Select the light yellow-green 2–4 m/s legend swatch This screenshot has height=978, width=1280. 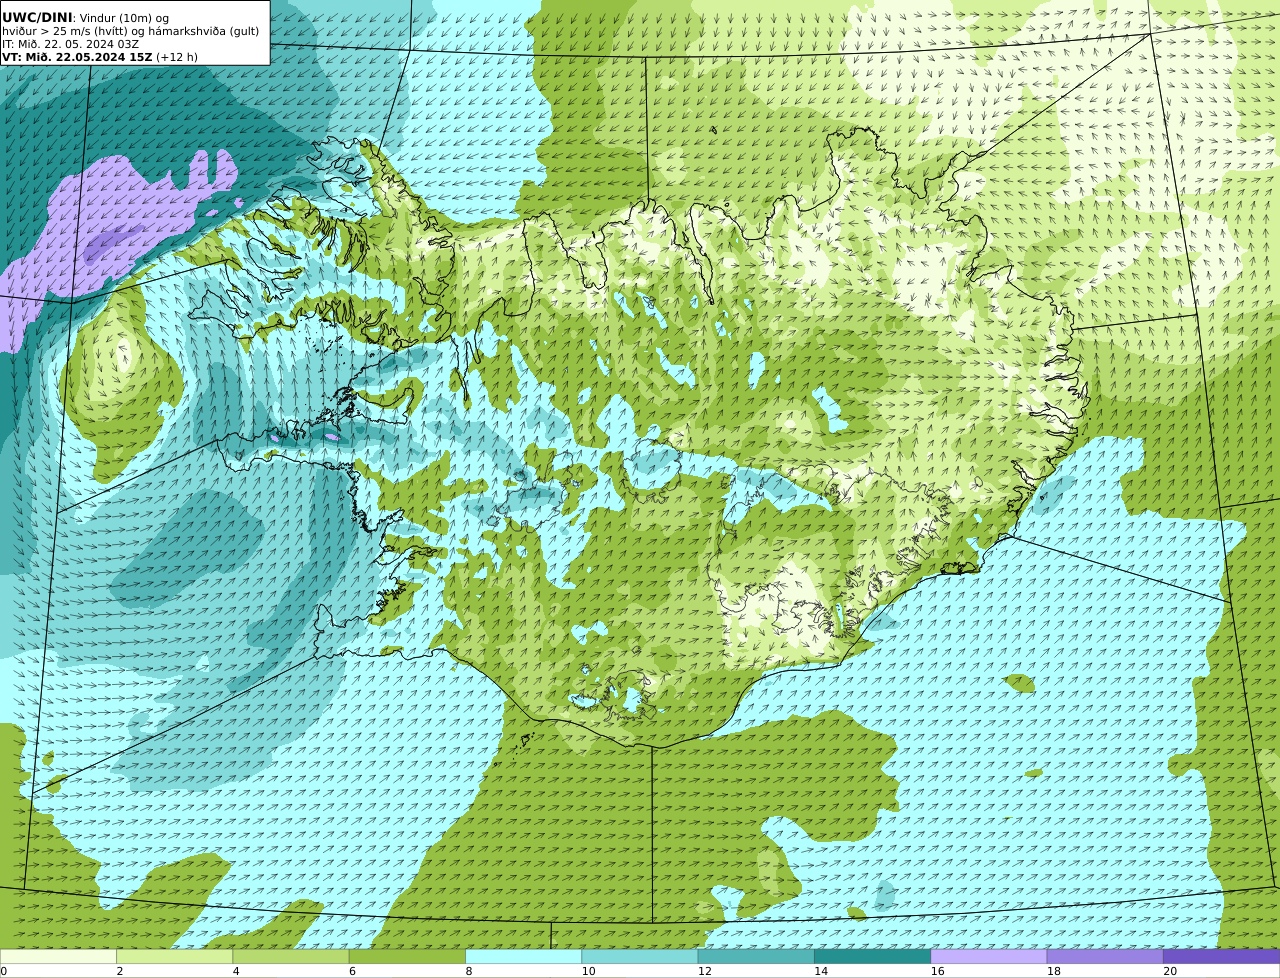pyautogui.click(x=174, y=956)
